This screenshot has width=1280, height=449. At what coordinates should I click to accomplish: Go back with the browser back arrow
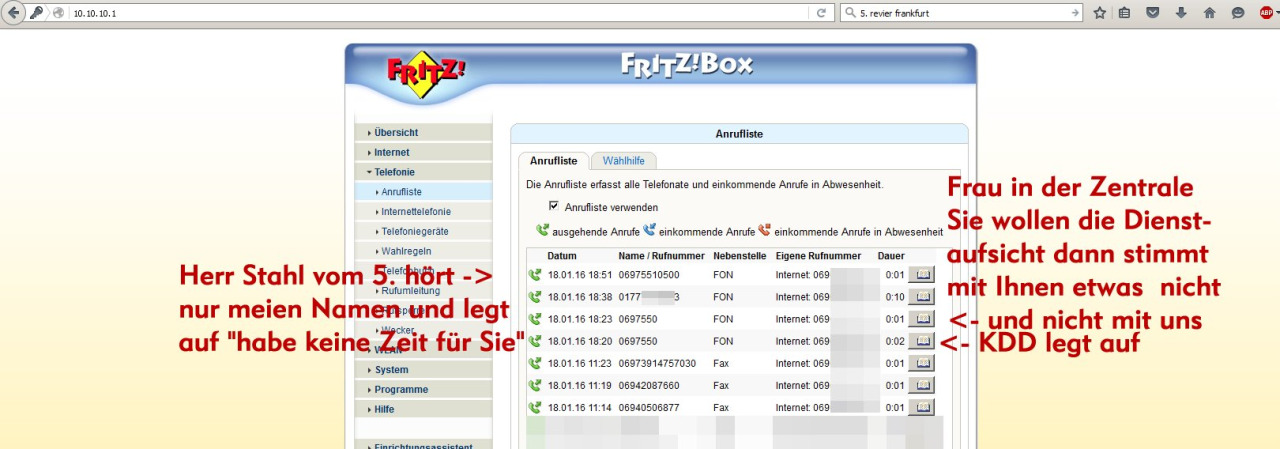[x=15, y=13]
